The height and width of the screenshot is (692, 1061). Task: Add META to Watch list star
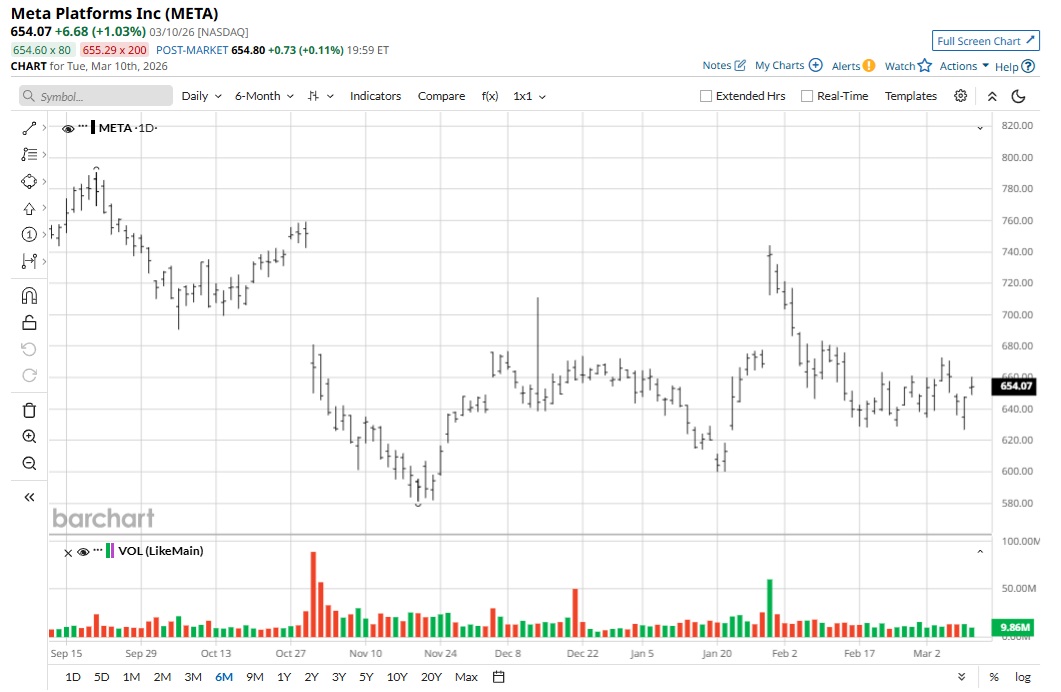point(924,66)
